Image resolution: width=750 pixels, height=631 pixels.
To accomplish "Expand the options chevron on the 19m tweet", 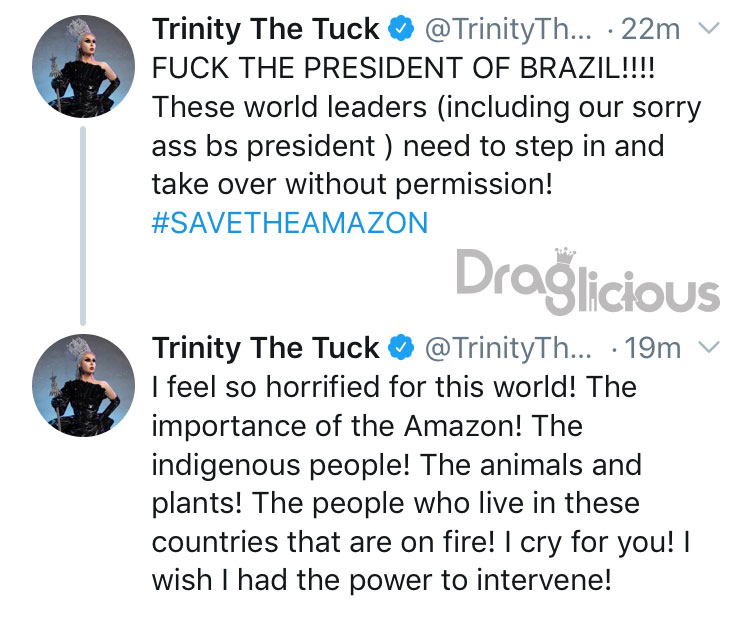I will (x=709, y=347).
